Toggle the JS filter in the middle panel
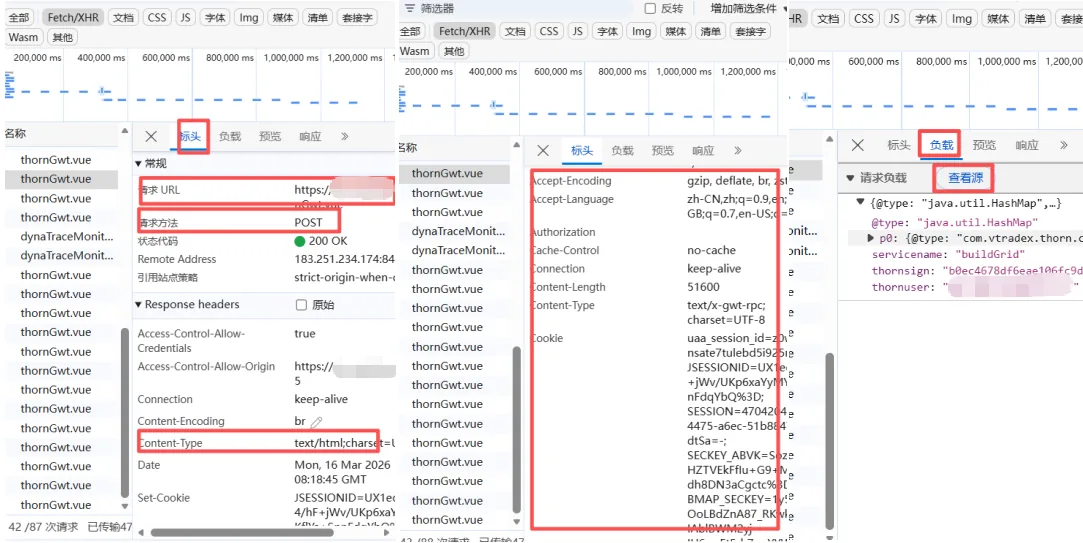 pos(577,31)
